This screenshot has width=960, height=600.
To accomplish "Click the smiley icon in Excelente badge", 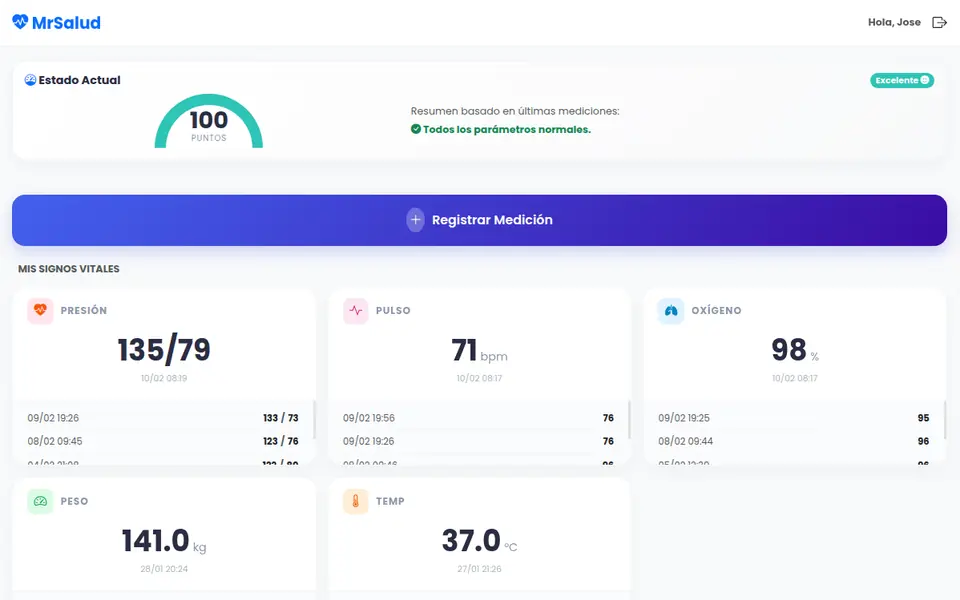I will point(924,80).
